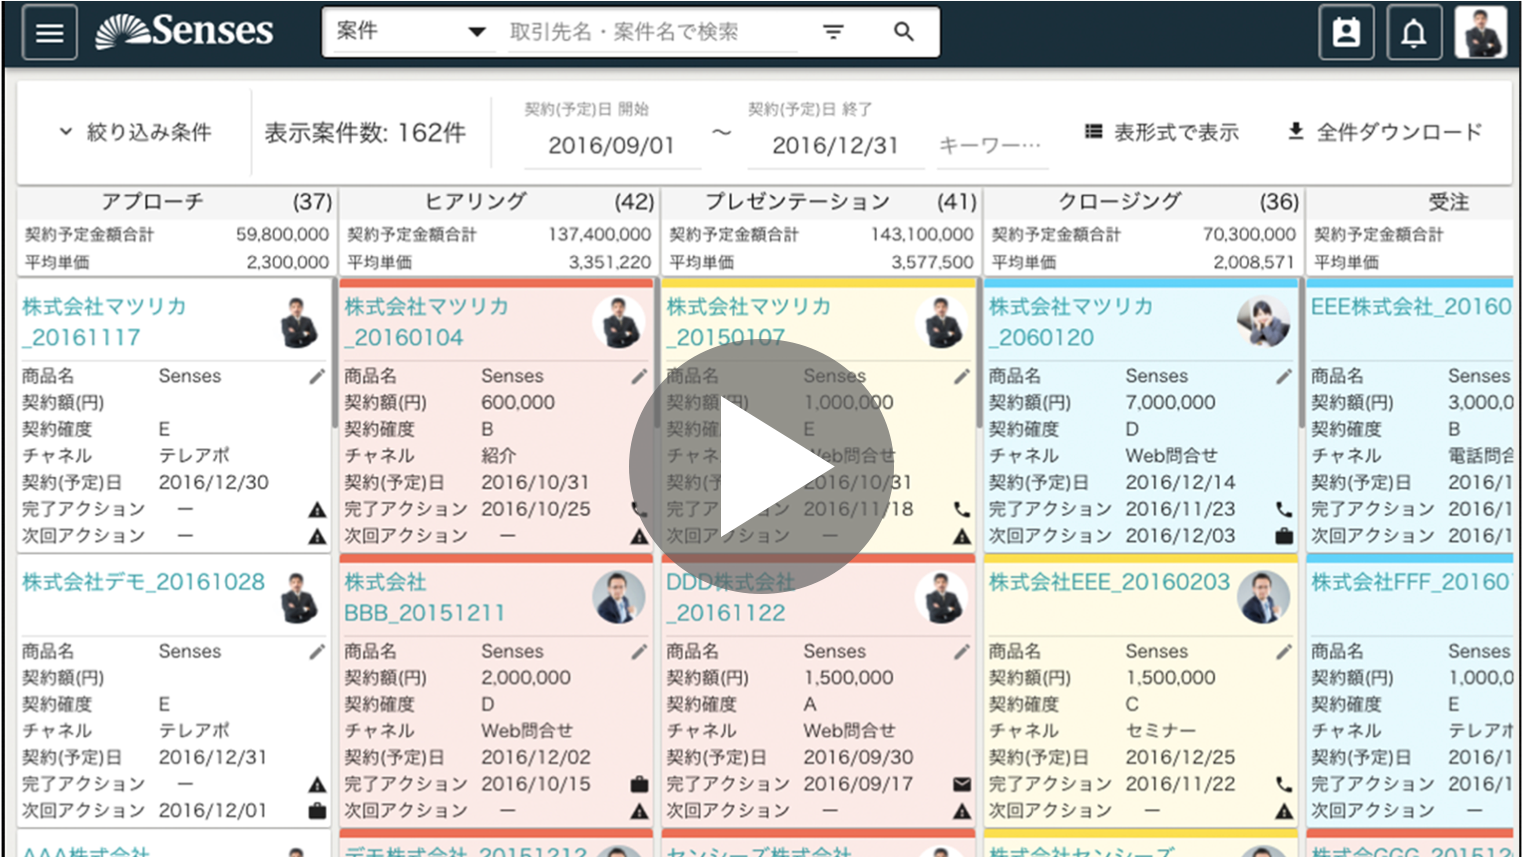The image size is (1523, 857).
Task: Click クロージング total amount 70,300,000
Action: pos(1249,234)
